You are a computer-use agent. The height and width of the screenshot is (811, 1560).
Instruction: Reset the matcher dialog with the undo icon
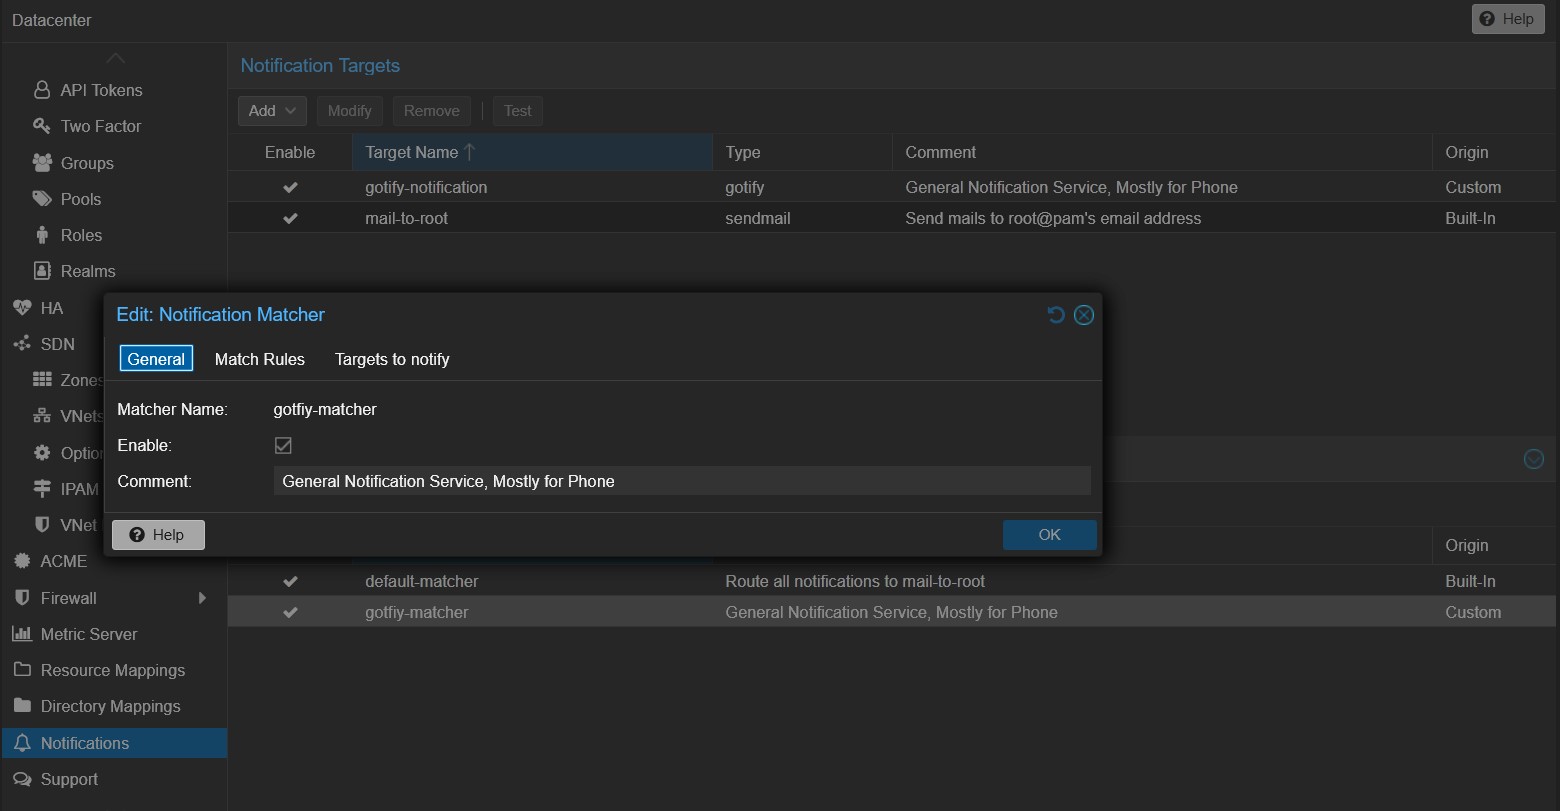(1056, 315)
